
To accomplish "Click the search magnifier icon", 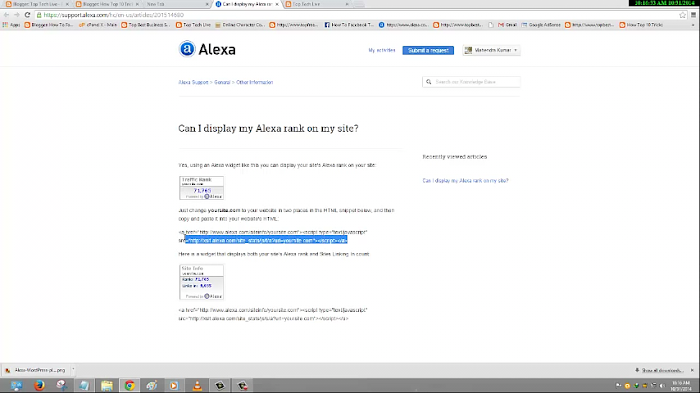I will click(429, 82).
